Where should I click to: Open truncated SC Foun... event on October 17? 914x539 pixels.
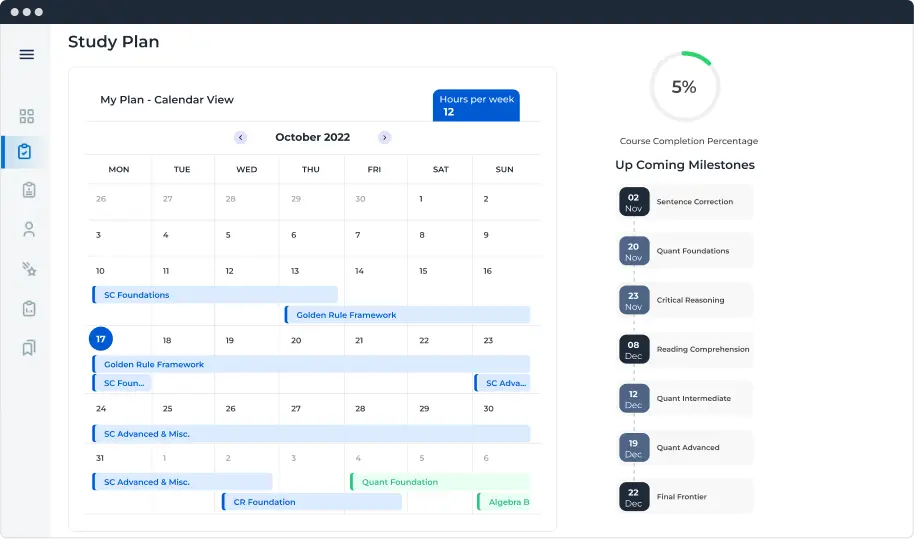click(122, 383)
